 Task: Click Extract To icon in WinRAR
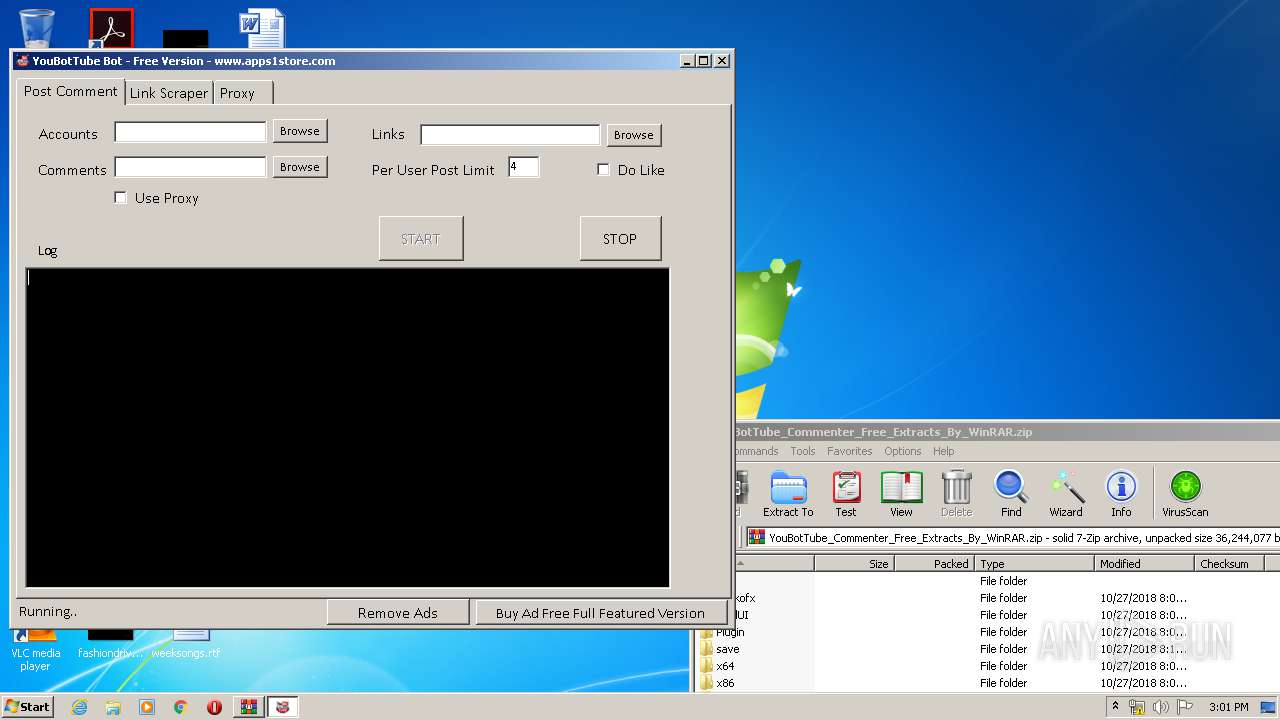[x=788, y=494]
